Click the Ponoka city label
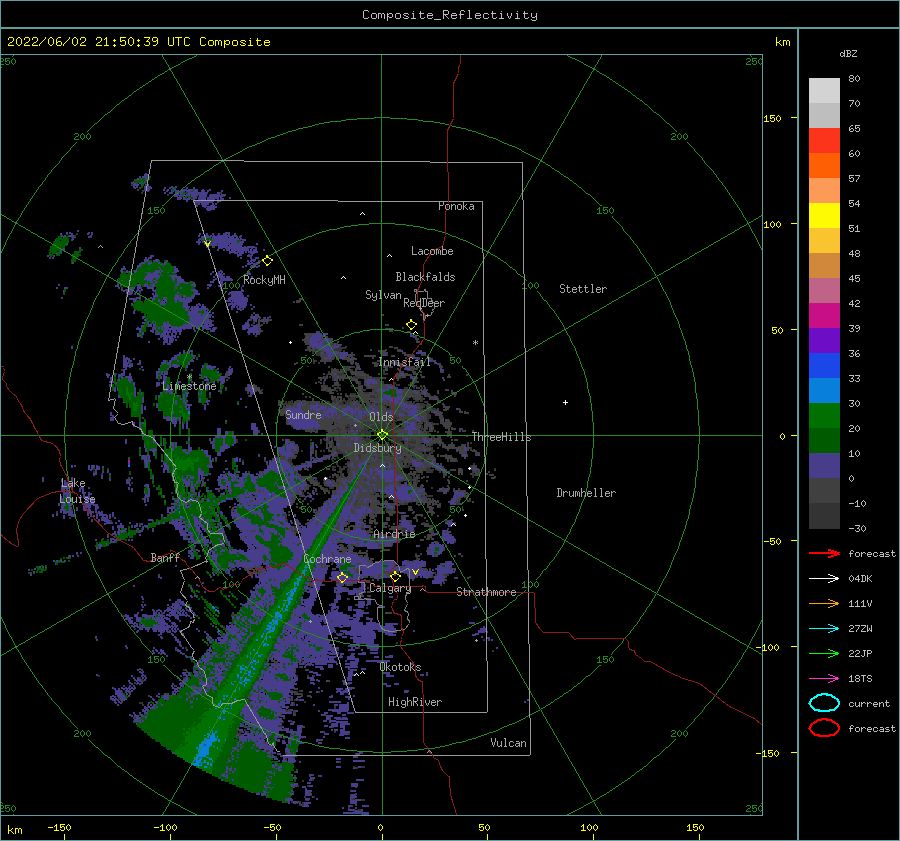The width and height of the screenshot is (900, 841). 456,207
